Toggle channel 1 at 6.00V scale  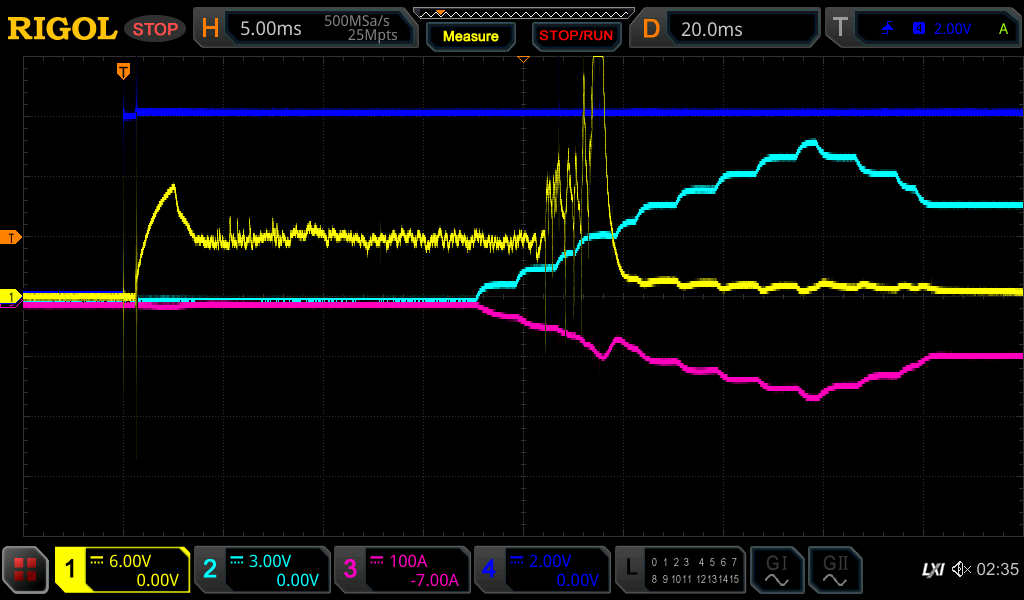pyautogui.click(x=122, y=570)
